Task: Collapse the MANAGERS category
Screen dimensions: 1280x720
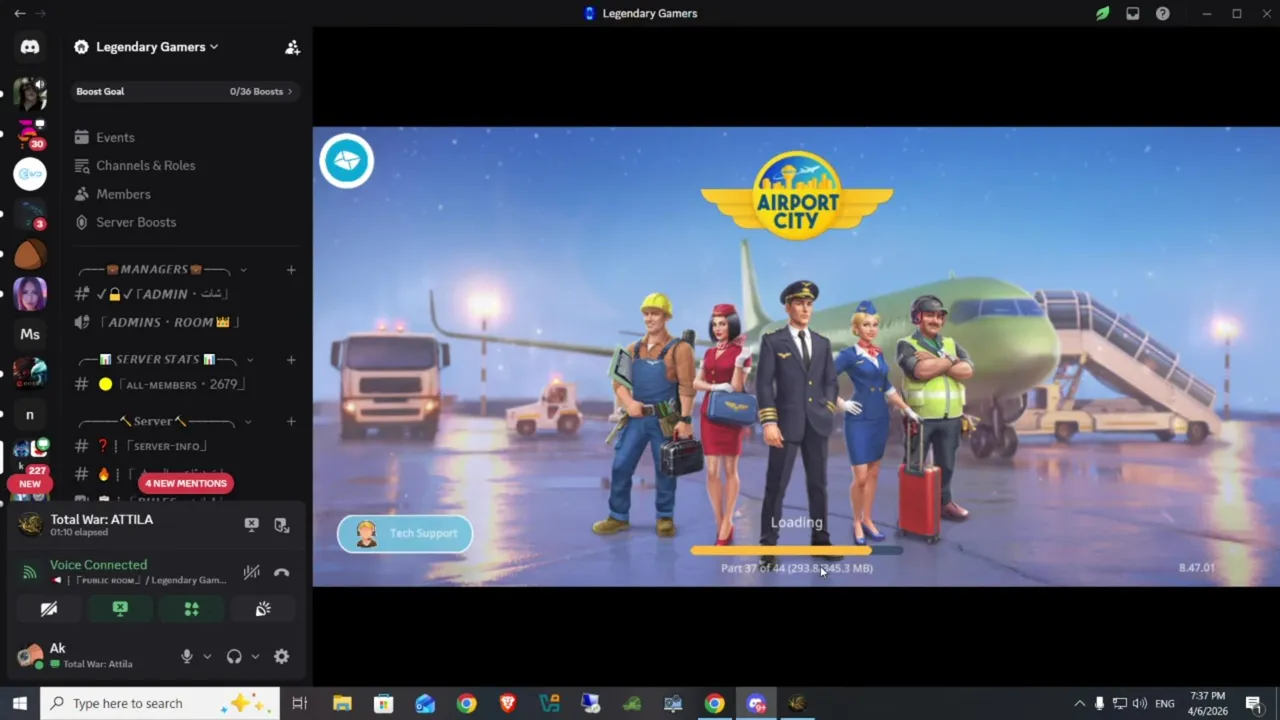Action: [161, 269]
